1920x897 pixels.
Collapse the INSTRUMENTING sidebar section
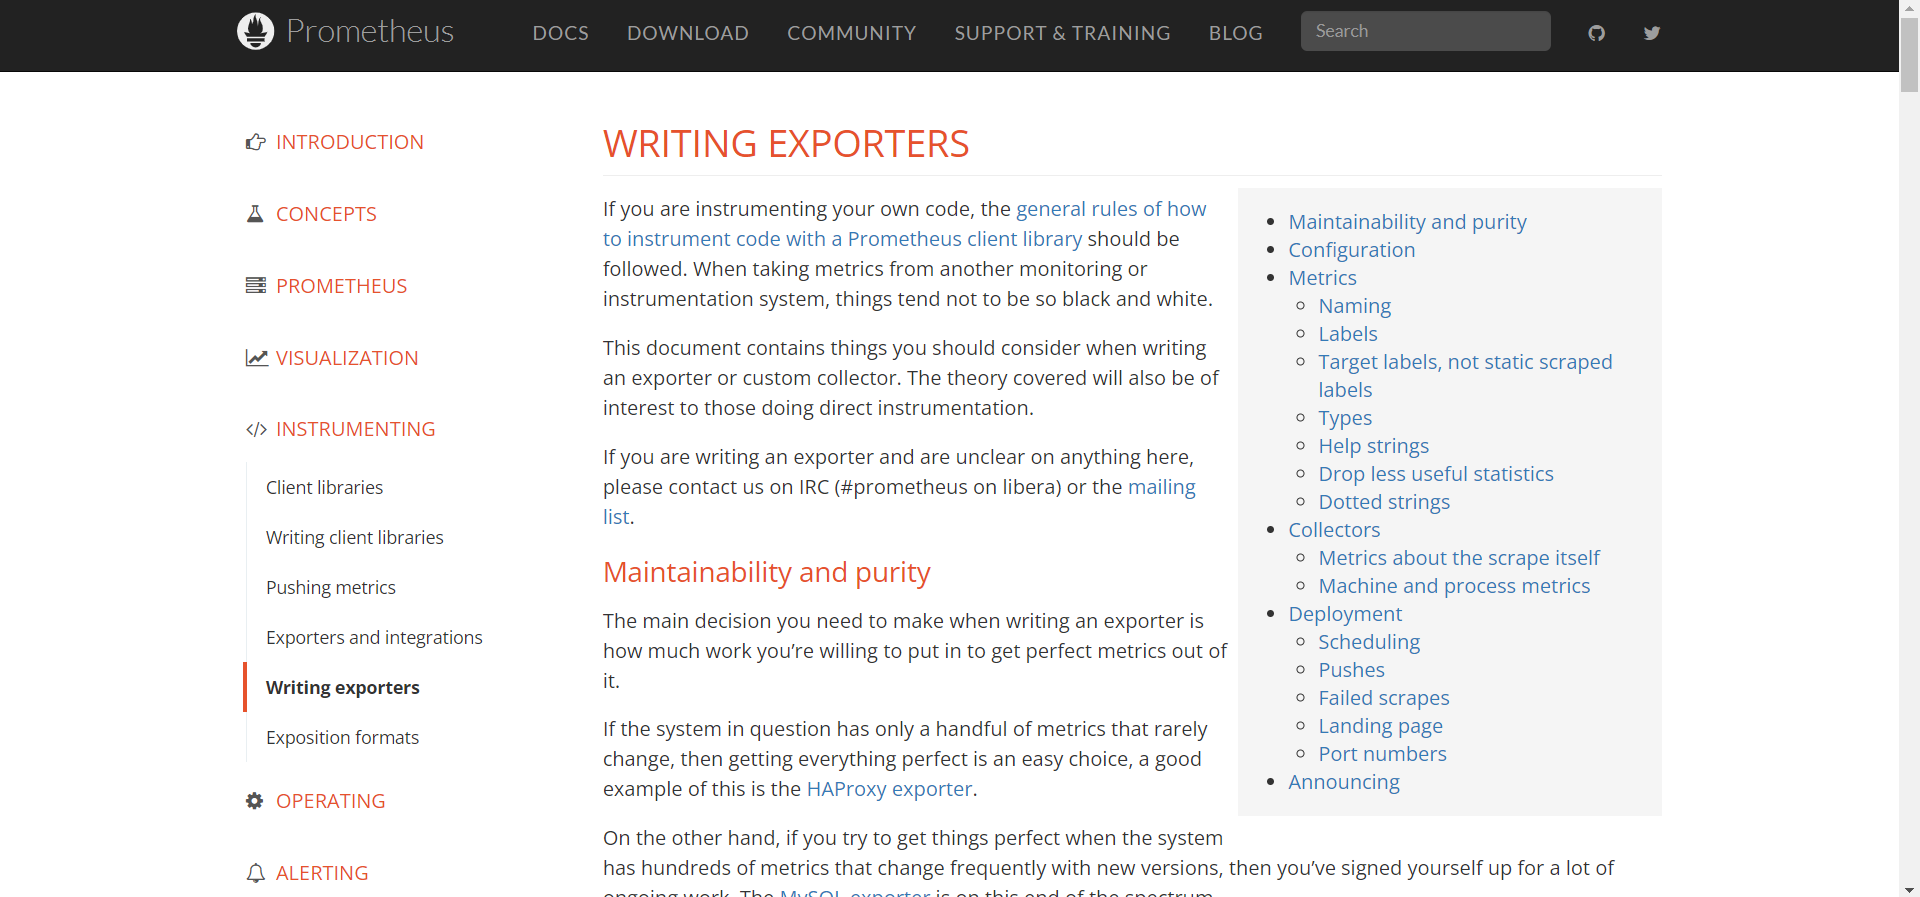pyautogui.click(x=356, y=429)
